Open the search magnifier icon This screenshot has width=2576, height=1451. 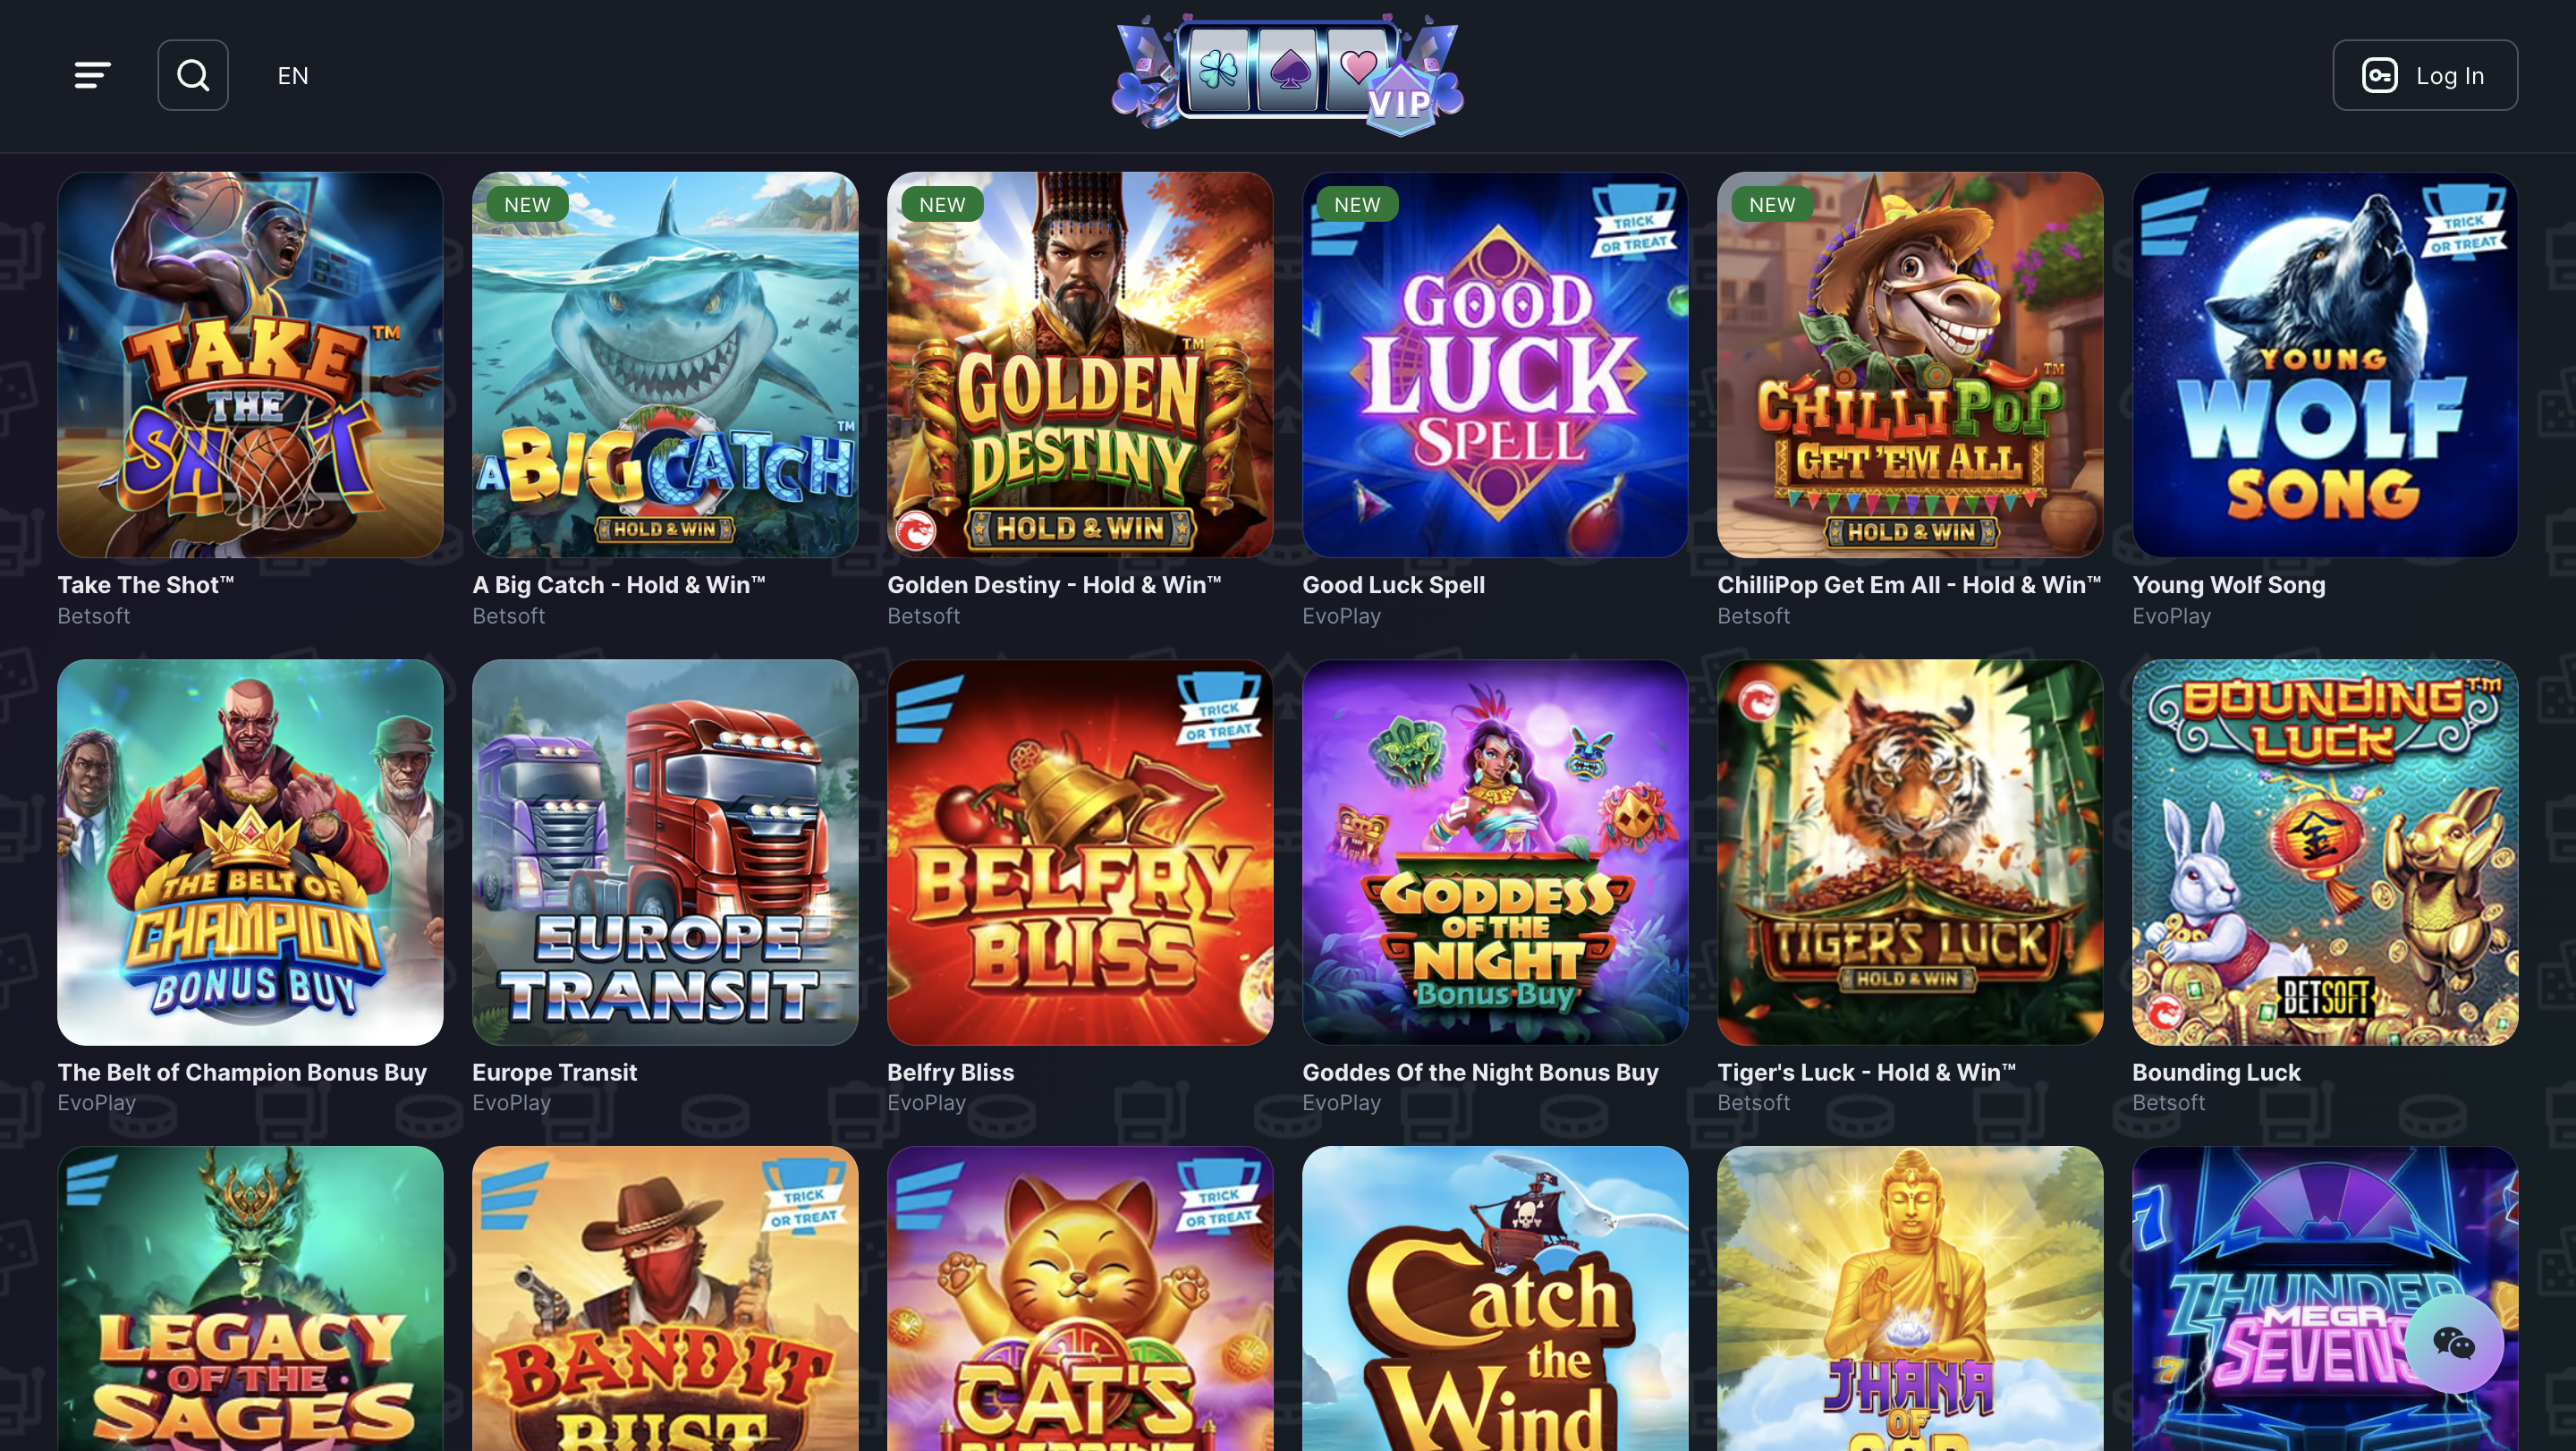click(193, 75)
